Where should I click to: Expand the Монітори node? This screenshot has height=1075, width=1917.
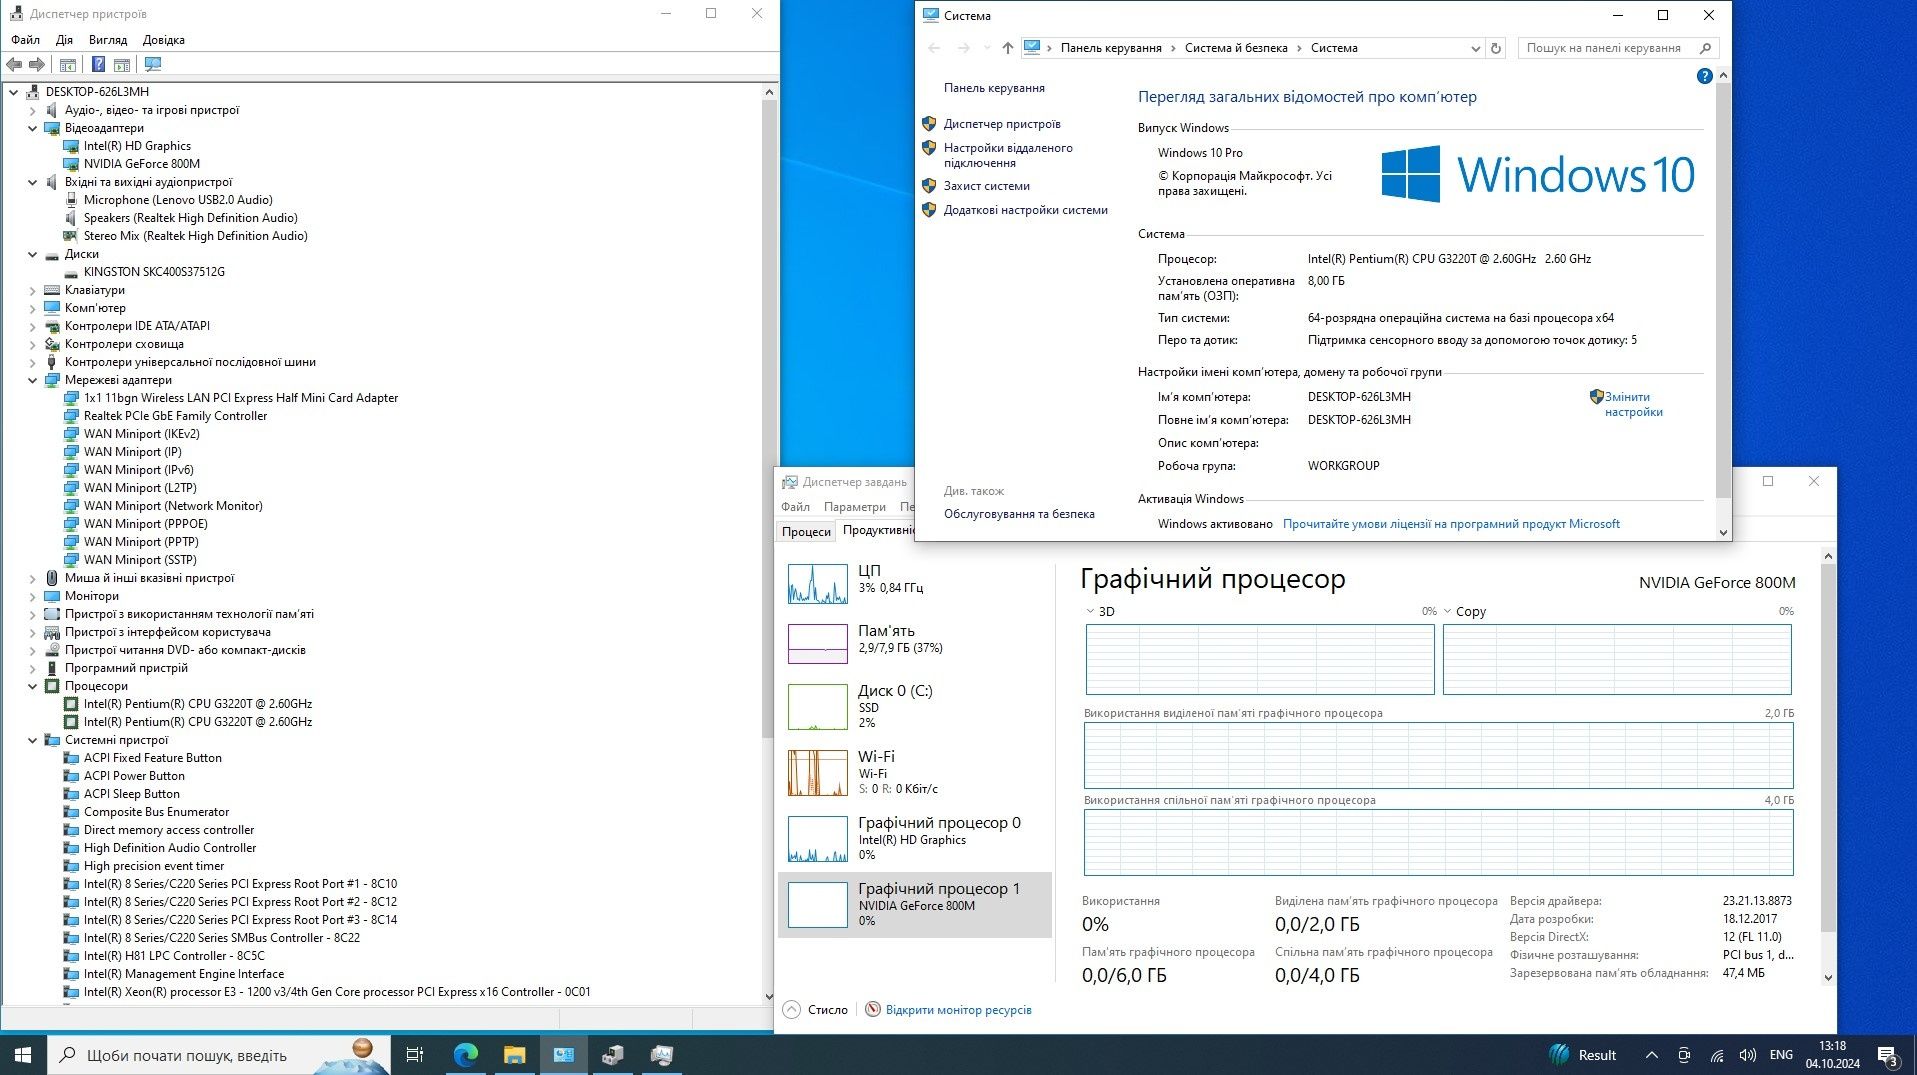[32, 596]
